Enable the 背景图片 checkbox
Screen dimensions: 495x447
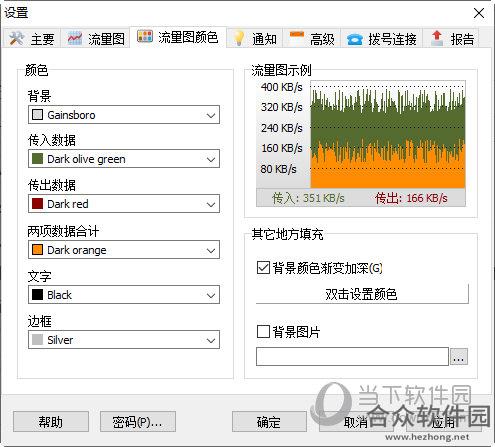pyautogui.click(x=263, y=332)
